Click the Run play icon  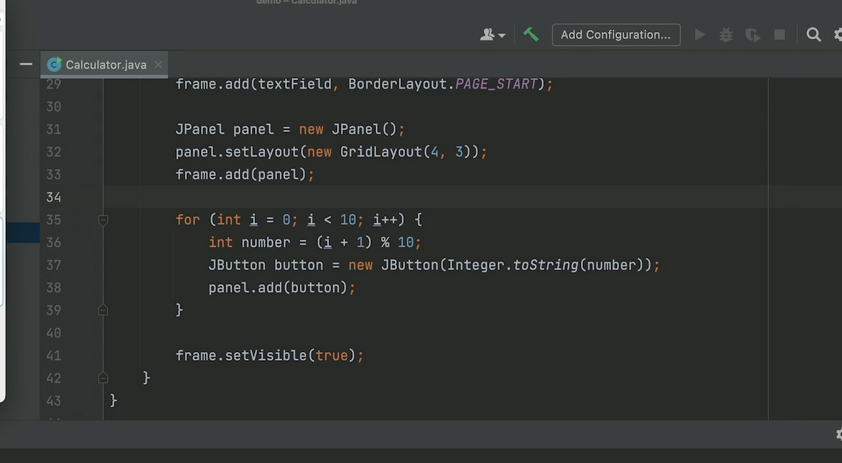click(x=700, y=35)
